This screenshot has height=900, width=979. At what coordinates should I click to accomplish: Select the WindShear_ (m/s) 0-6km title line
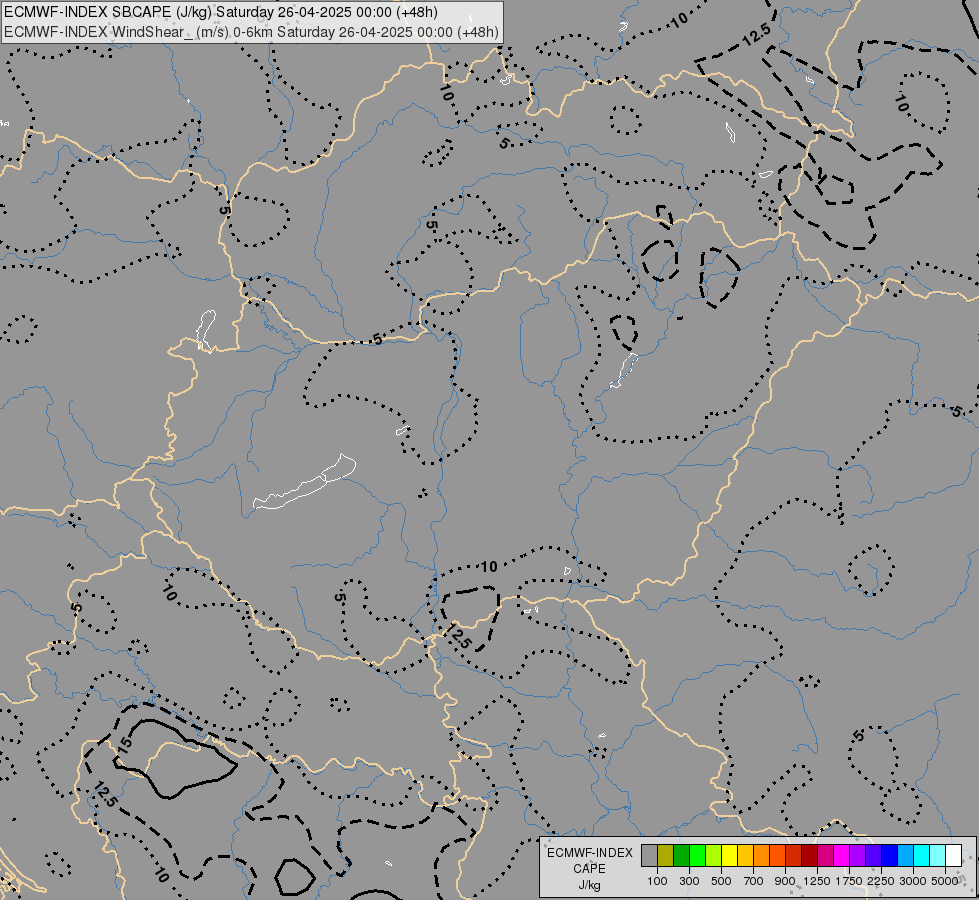[x=252, y=32]
